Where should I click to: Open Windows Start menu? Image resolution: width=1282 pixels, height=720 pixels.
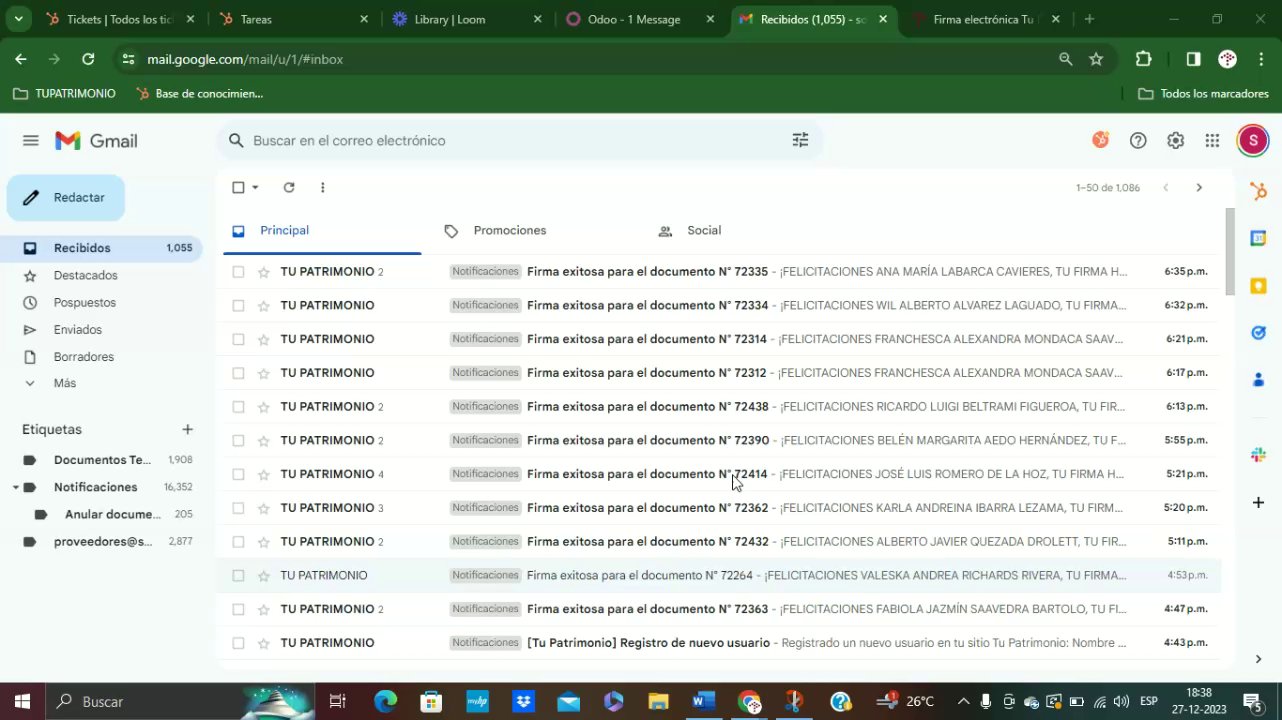(x=22, y=702)
